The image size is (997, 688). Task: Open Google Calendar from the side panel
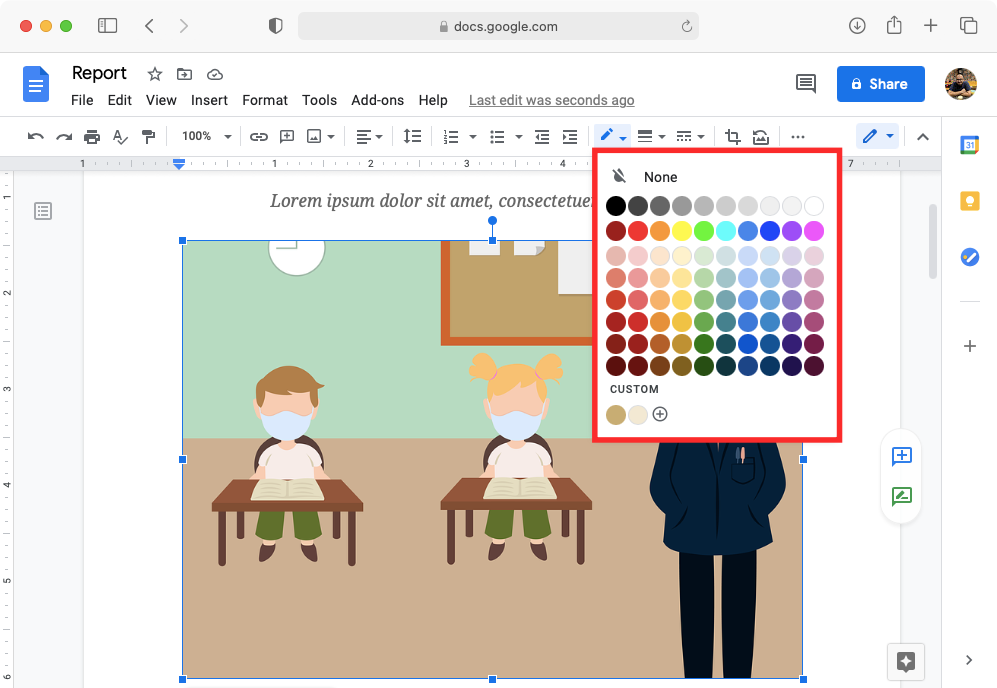(968, 145)
